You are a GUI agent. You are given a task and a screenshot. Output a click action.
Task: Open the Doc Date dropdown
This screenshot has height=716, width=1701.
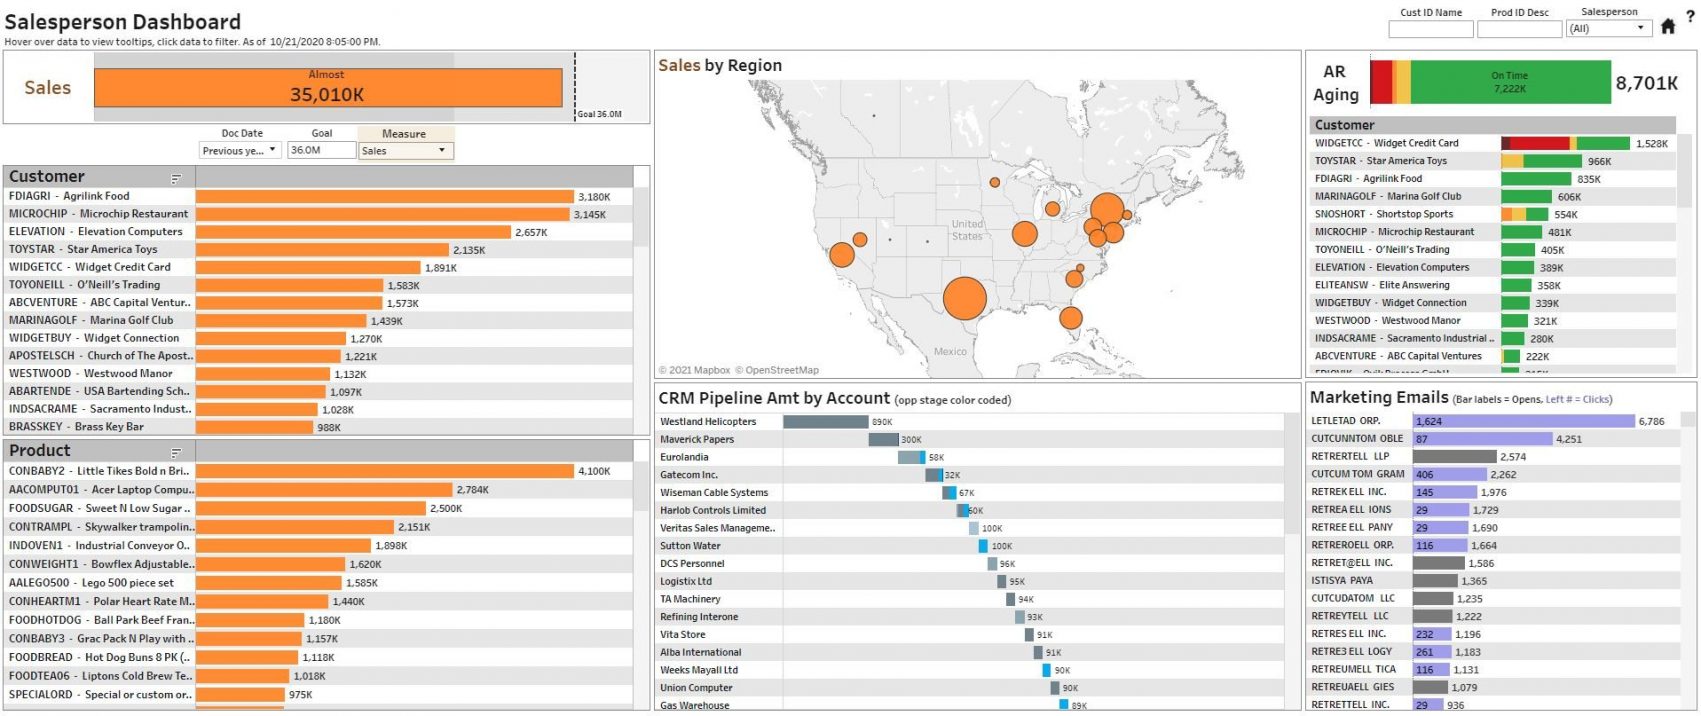[240, 150]
